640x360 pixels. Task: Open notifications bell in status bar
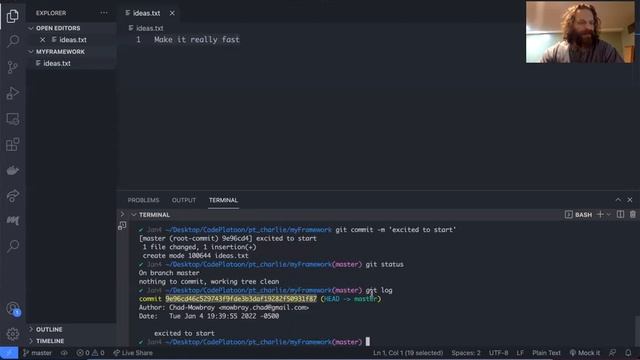click(x=628, y=353)
